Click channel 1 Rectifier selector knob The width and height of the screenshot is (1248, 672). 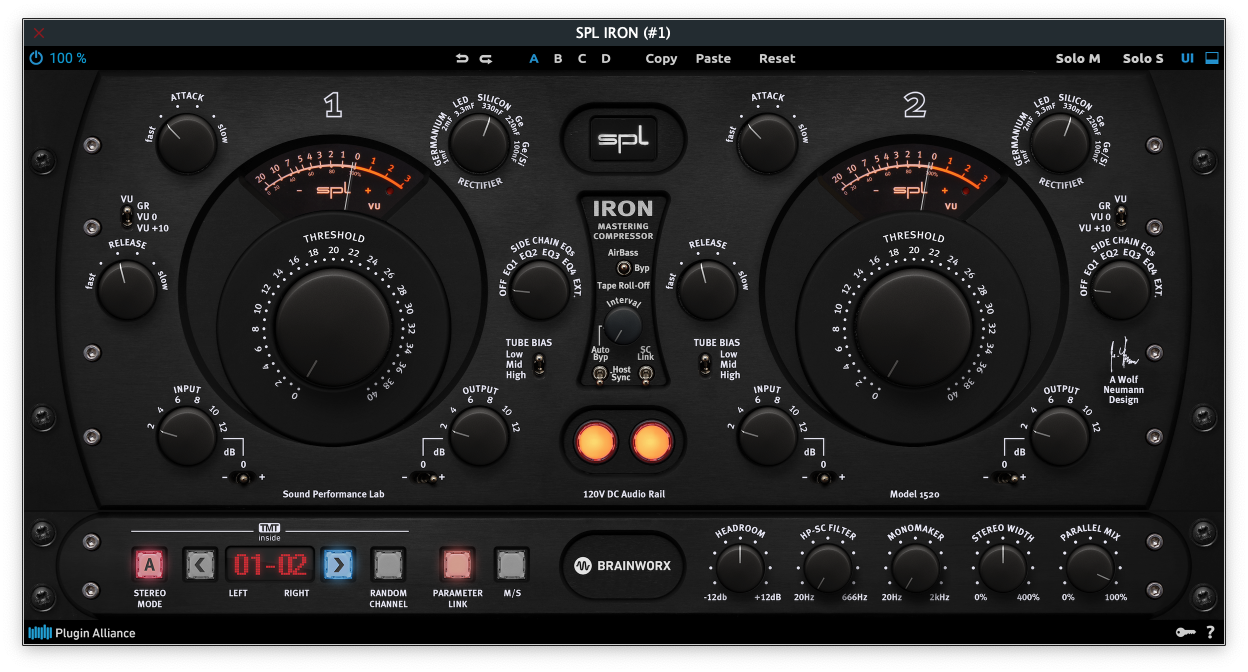coord(479,142)
